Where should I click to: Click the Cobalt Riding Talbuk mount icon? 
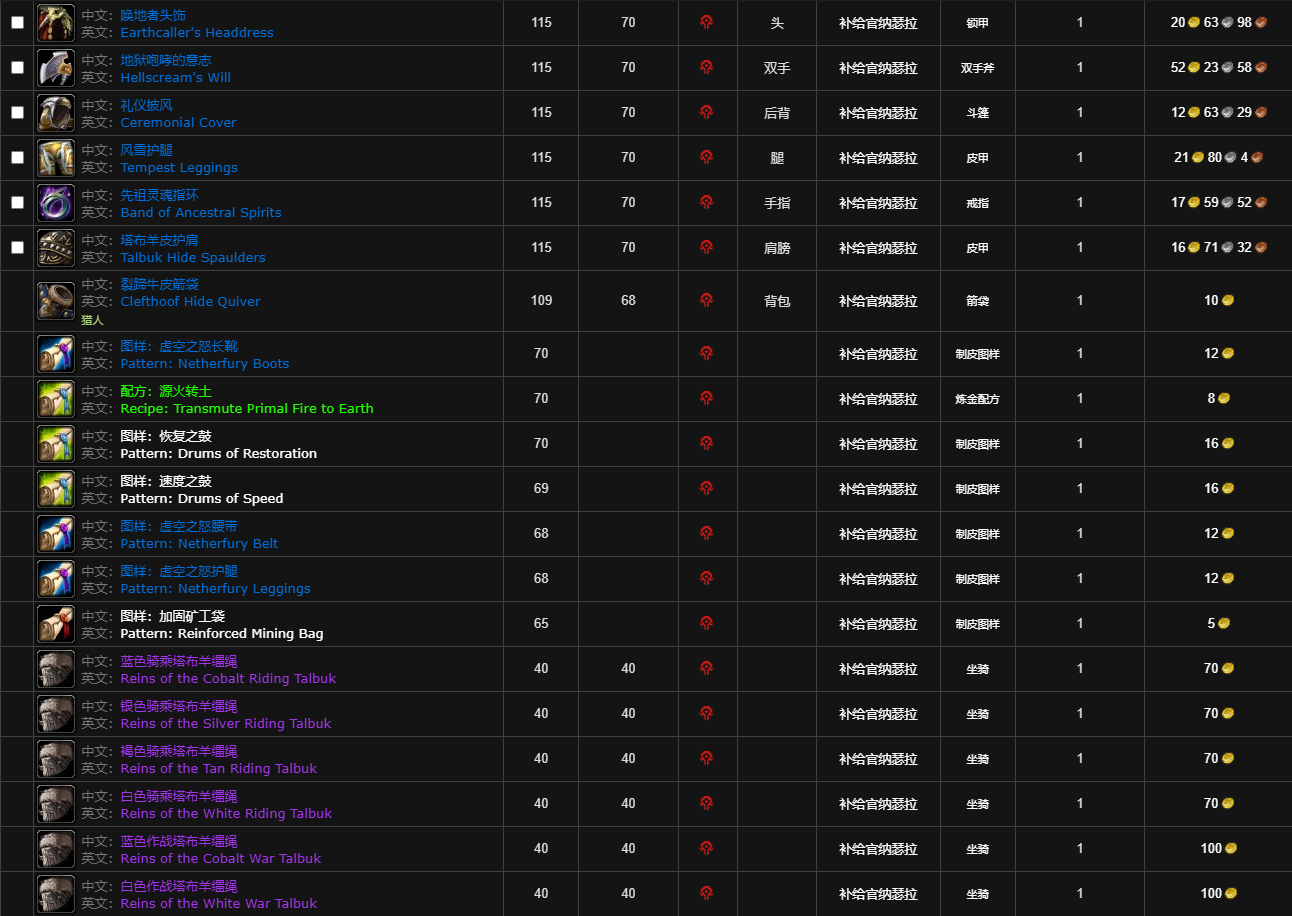click(x=56, y=669)
